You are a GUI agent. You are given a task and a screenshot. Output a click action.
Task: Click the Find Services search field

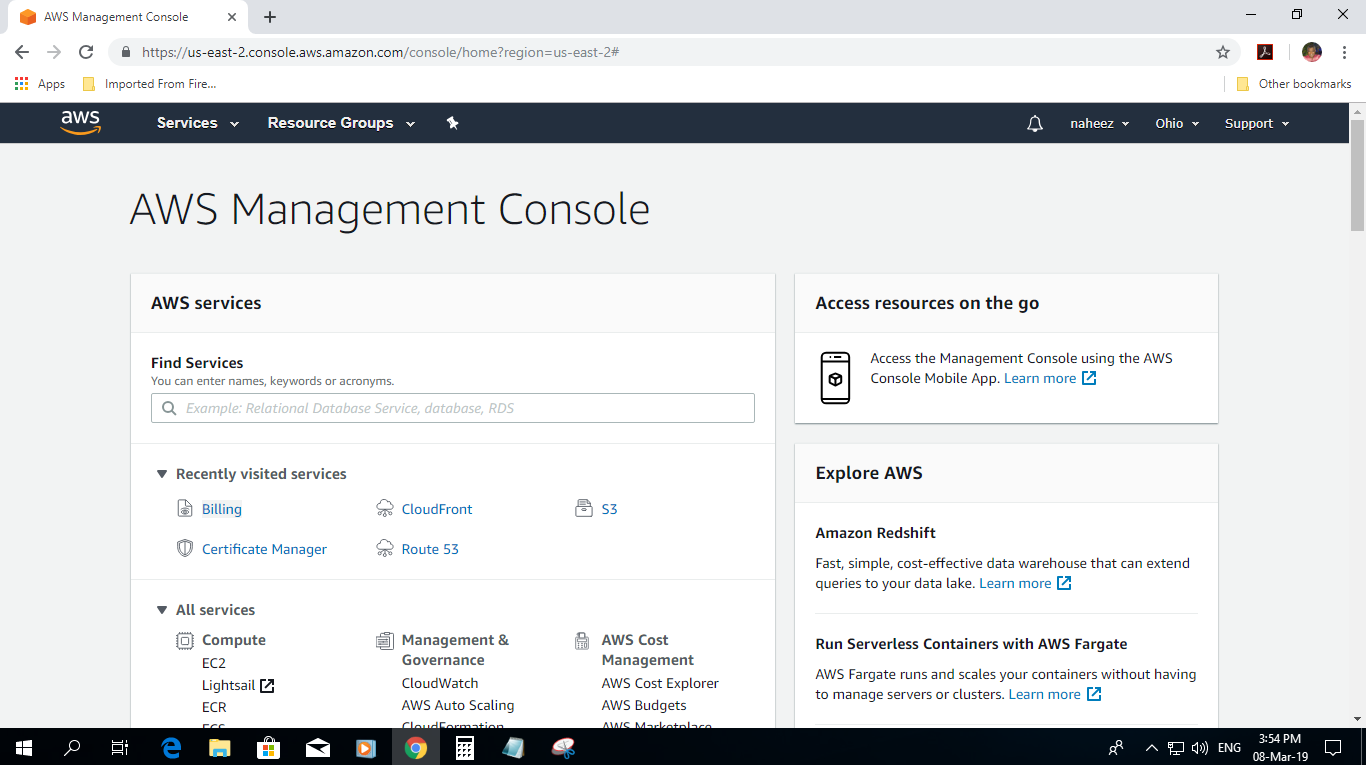pos(453,408)
